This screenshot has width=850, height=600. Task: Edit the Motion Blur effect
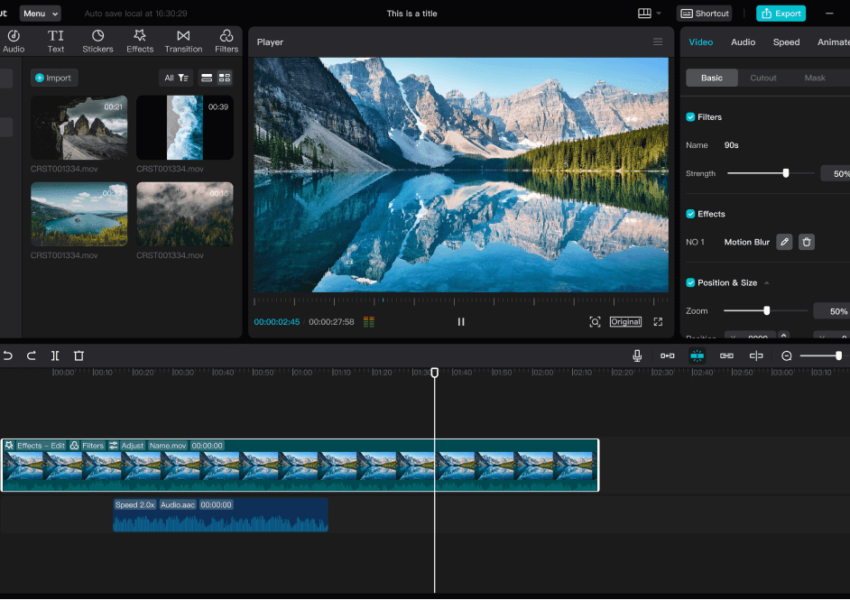[x=784, y=242]
